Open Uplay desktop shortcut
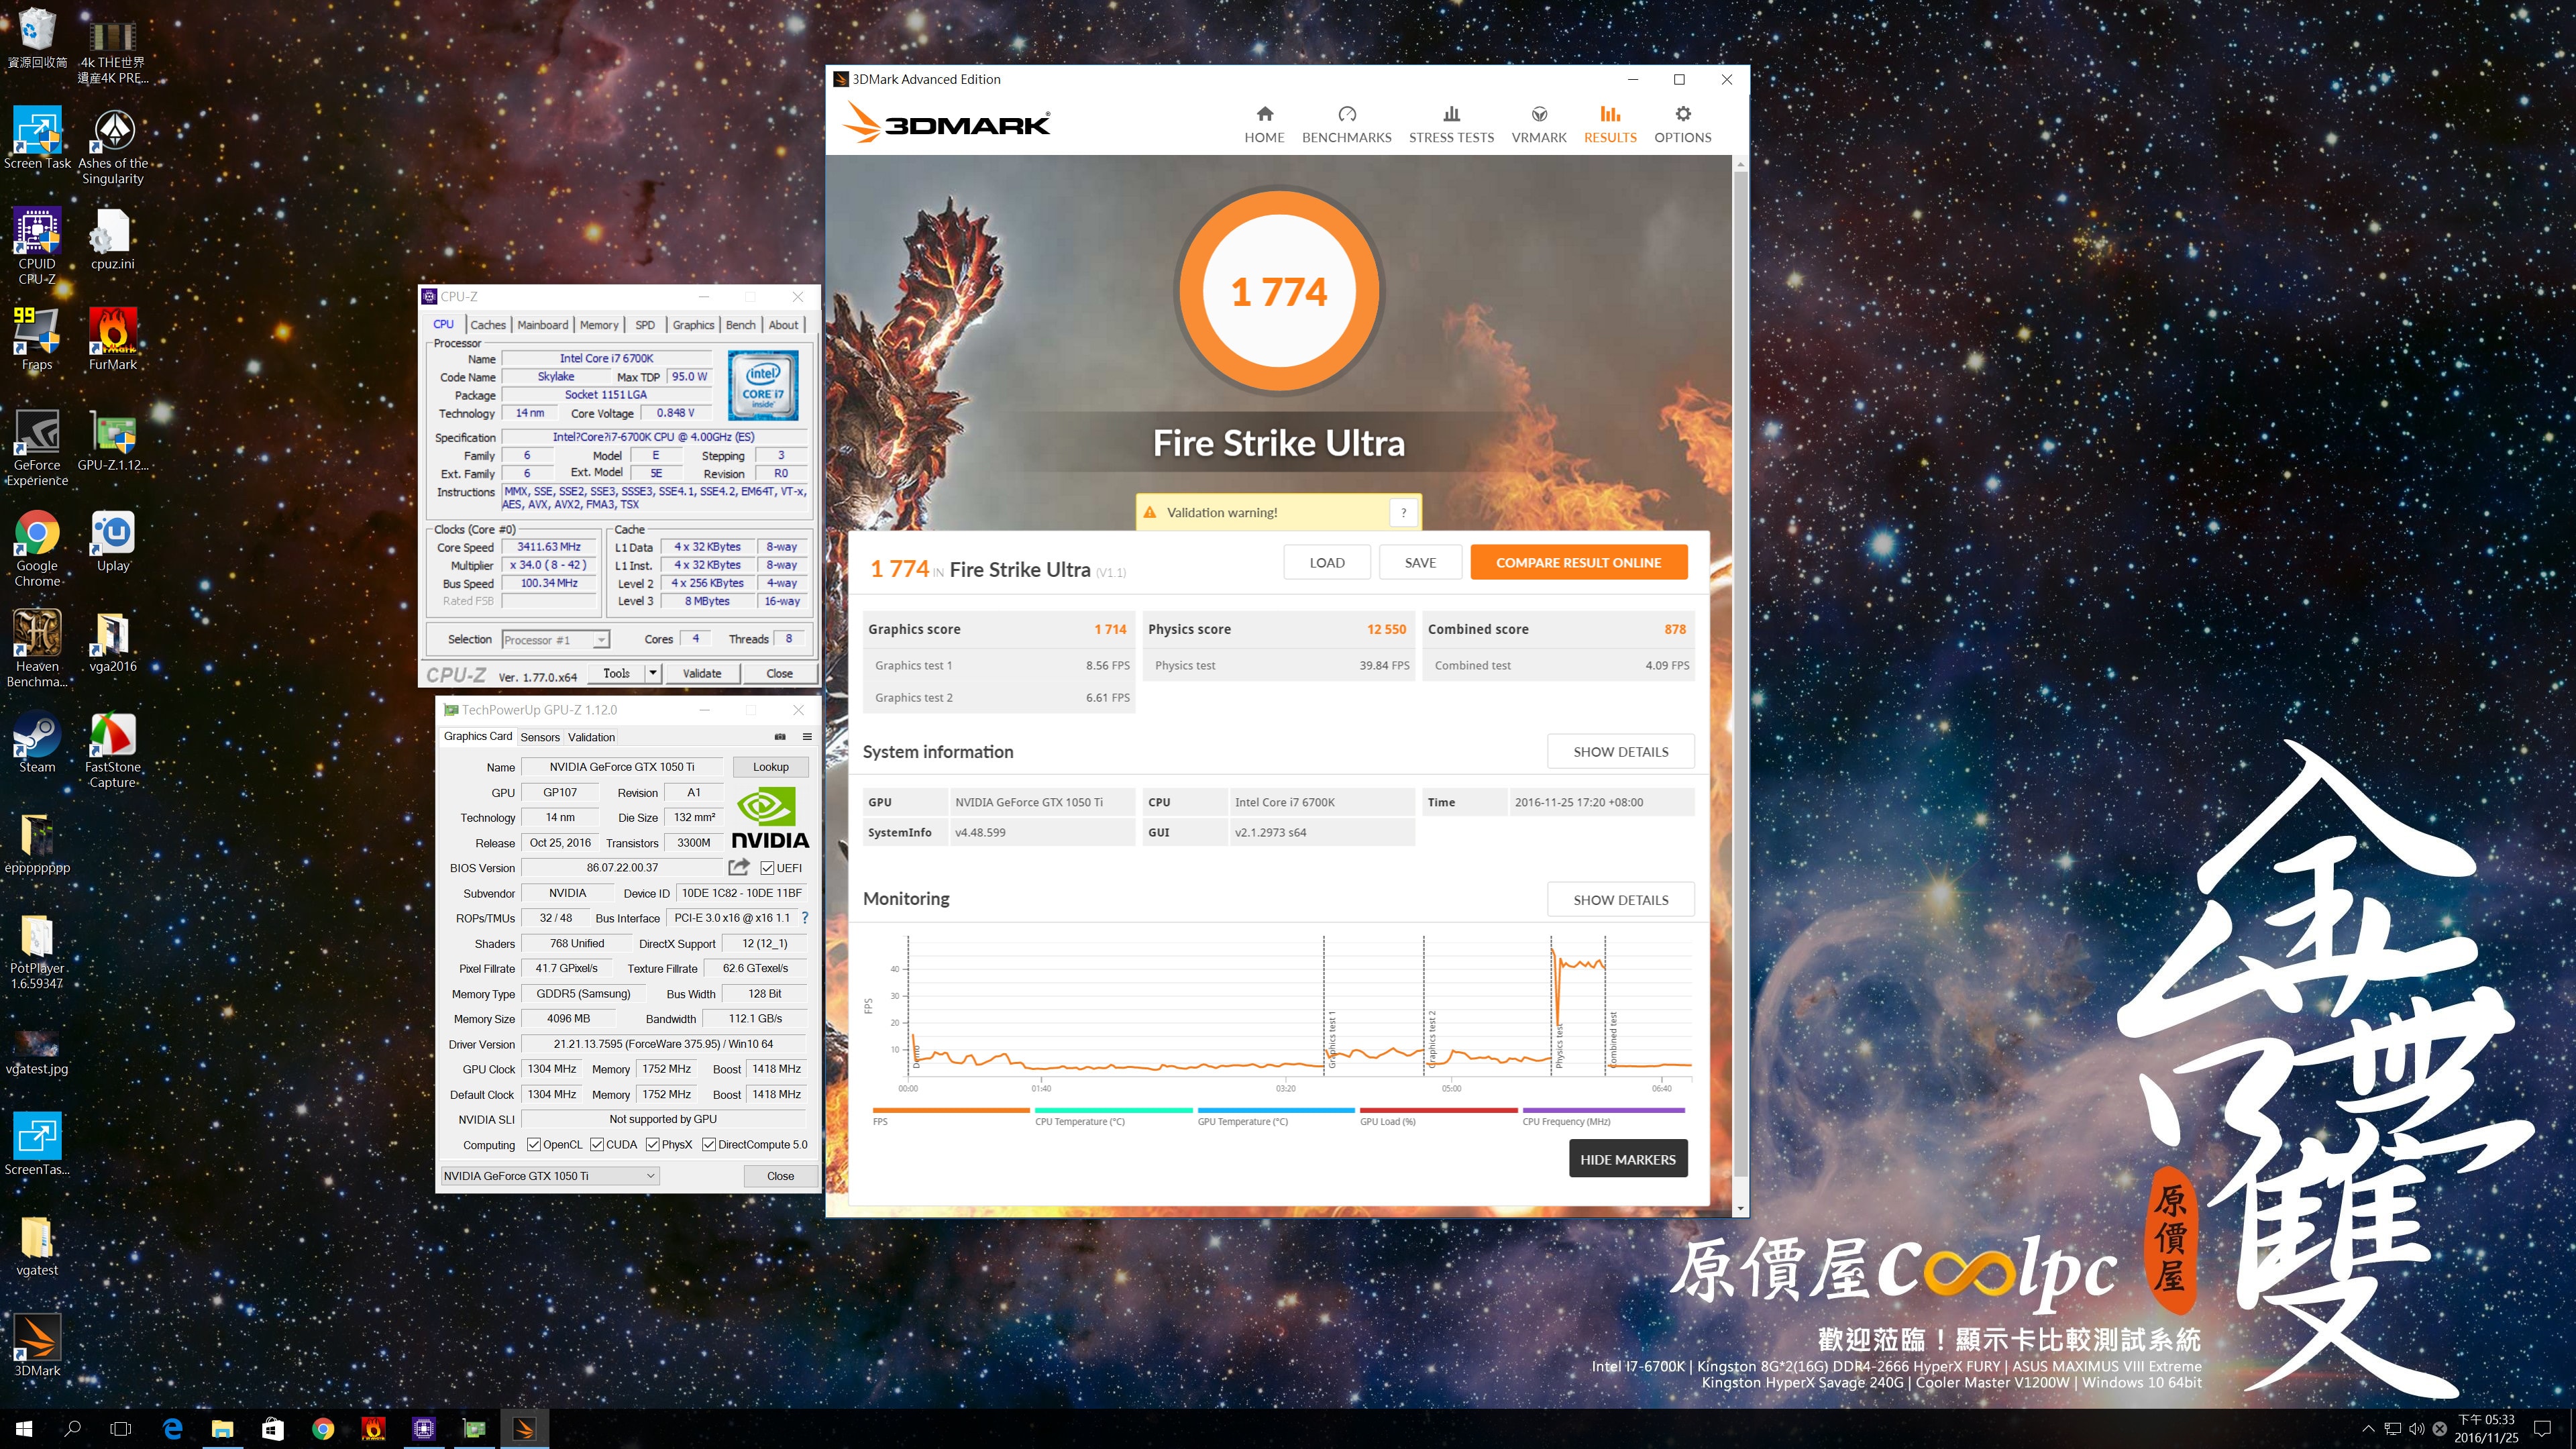 (x=113, y=541)
